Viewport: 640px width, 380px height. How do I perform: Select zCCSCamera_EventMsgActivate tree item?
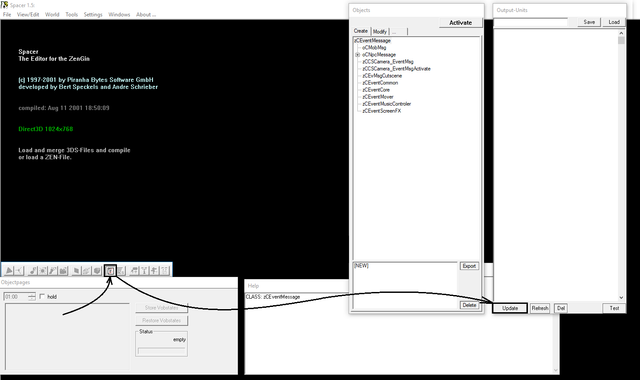pyautogui.click(x=396, y=69)
